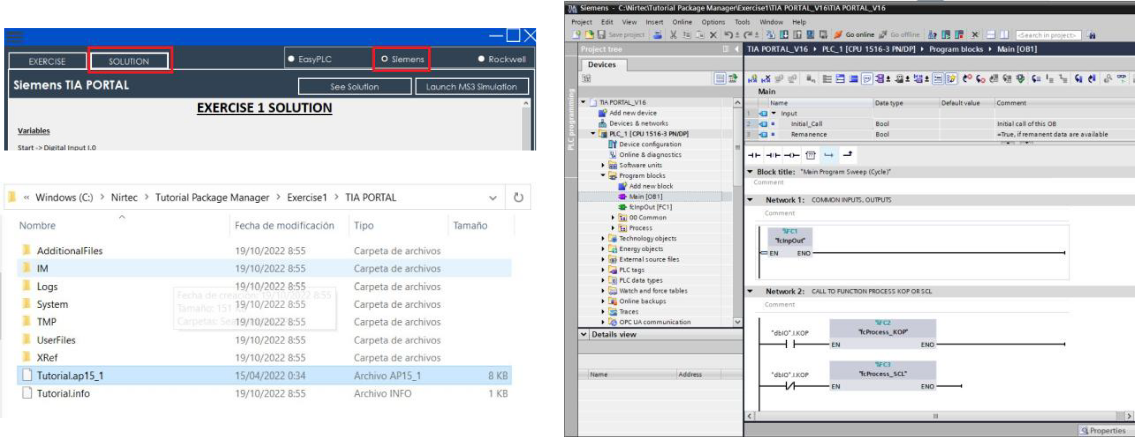1135x437 pixels.
Task: Click the hamburger menu icon in Nirtec window
Action: click(x=14, y=37)
